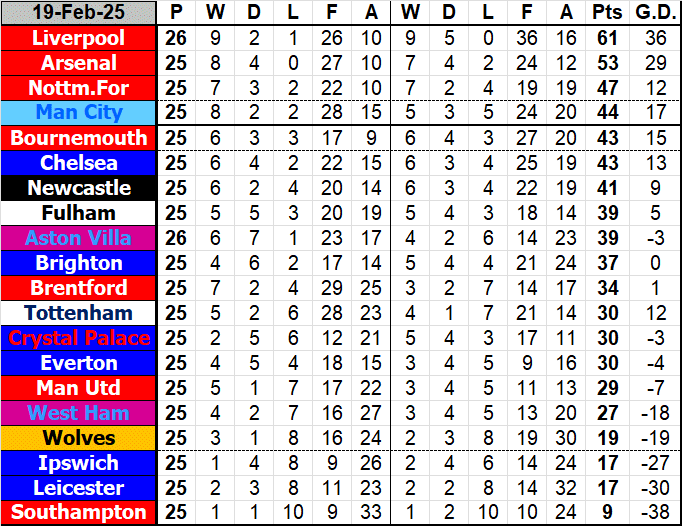This screenshot has height=526, width=682.
Task: Click Southampton's goal difference of -38
Action: point(655,513)
